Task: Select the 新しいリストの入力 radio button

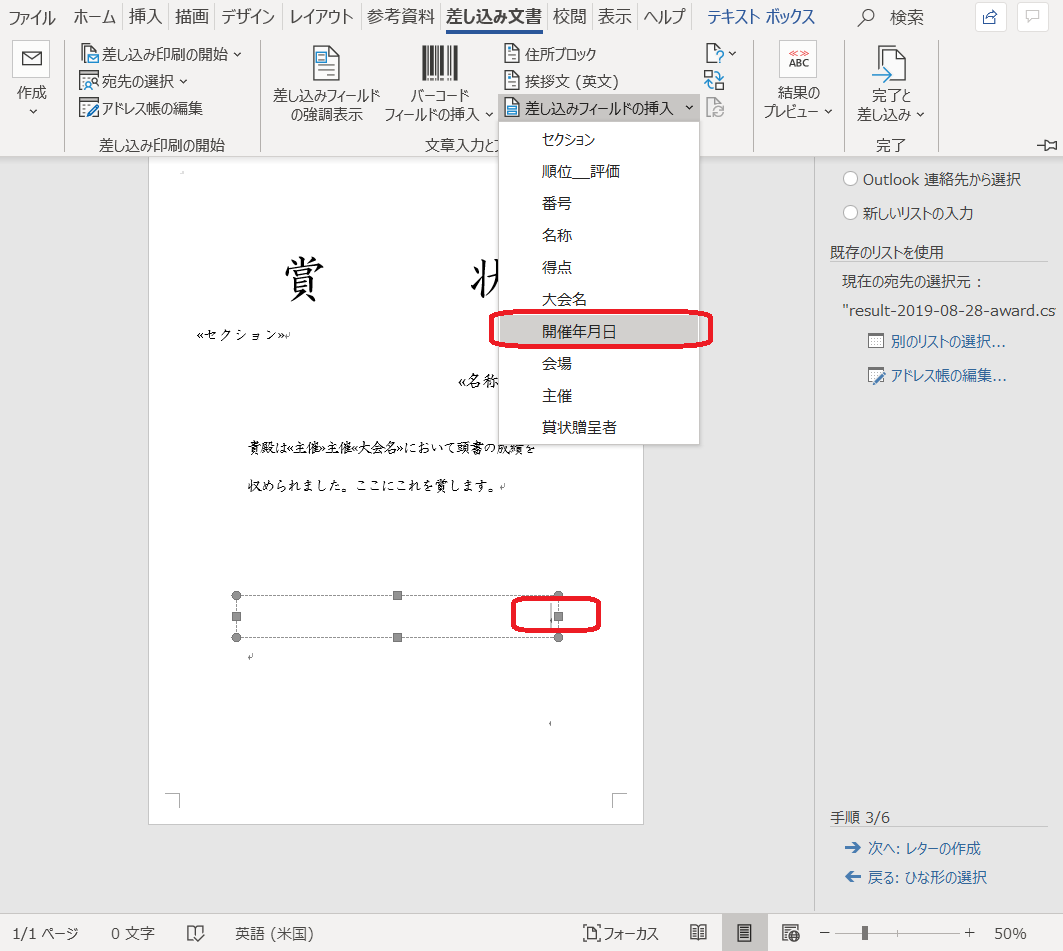Action: 850,213
